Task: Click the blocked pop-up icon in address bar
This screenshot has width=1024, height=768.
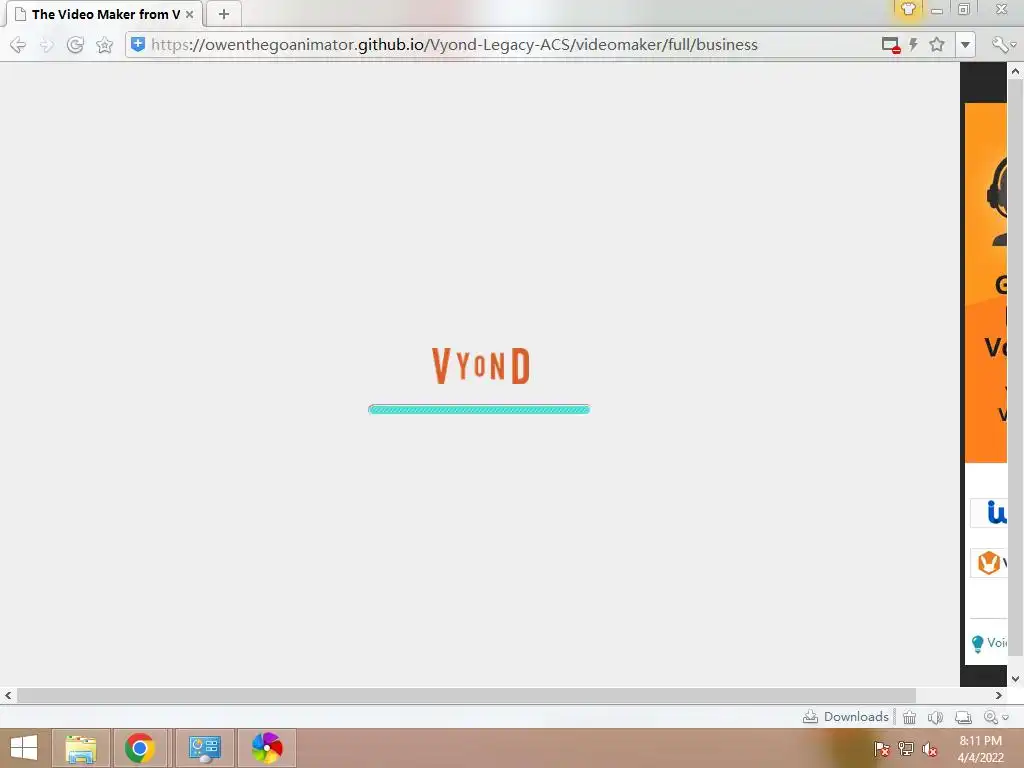Action: pos(891,45)
